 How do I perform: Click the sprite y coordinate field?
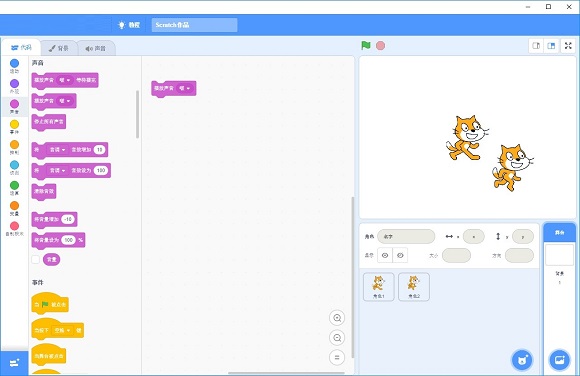click(x=523, y=236)
